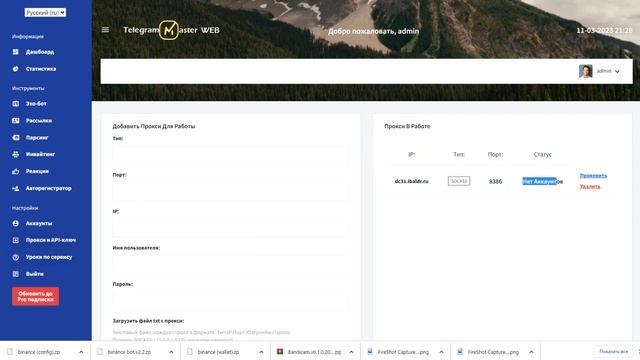Click the Аккаунты sidebar icon
This screenshot has width=640, height=360.
(x=16, y=223)
